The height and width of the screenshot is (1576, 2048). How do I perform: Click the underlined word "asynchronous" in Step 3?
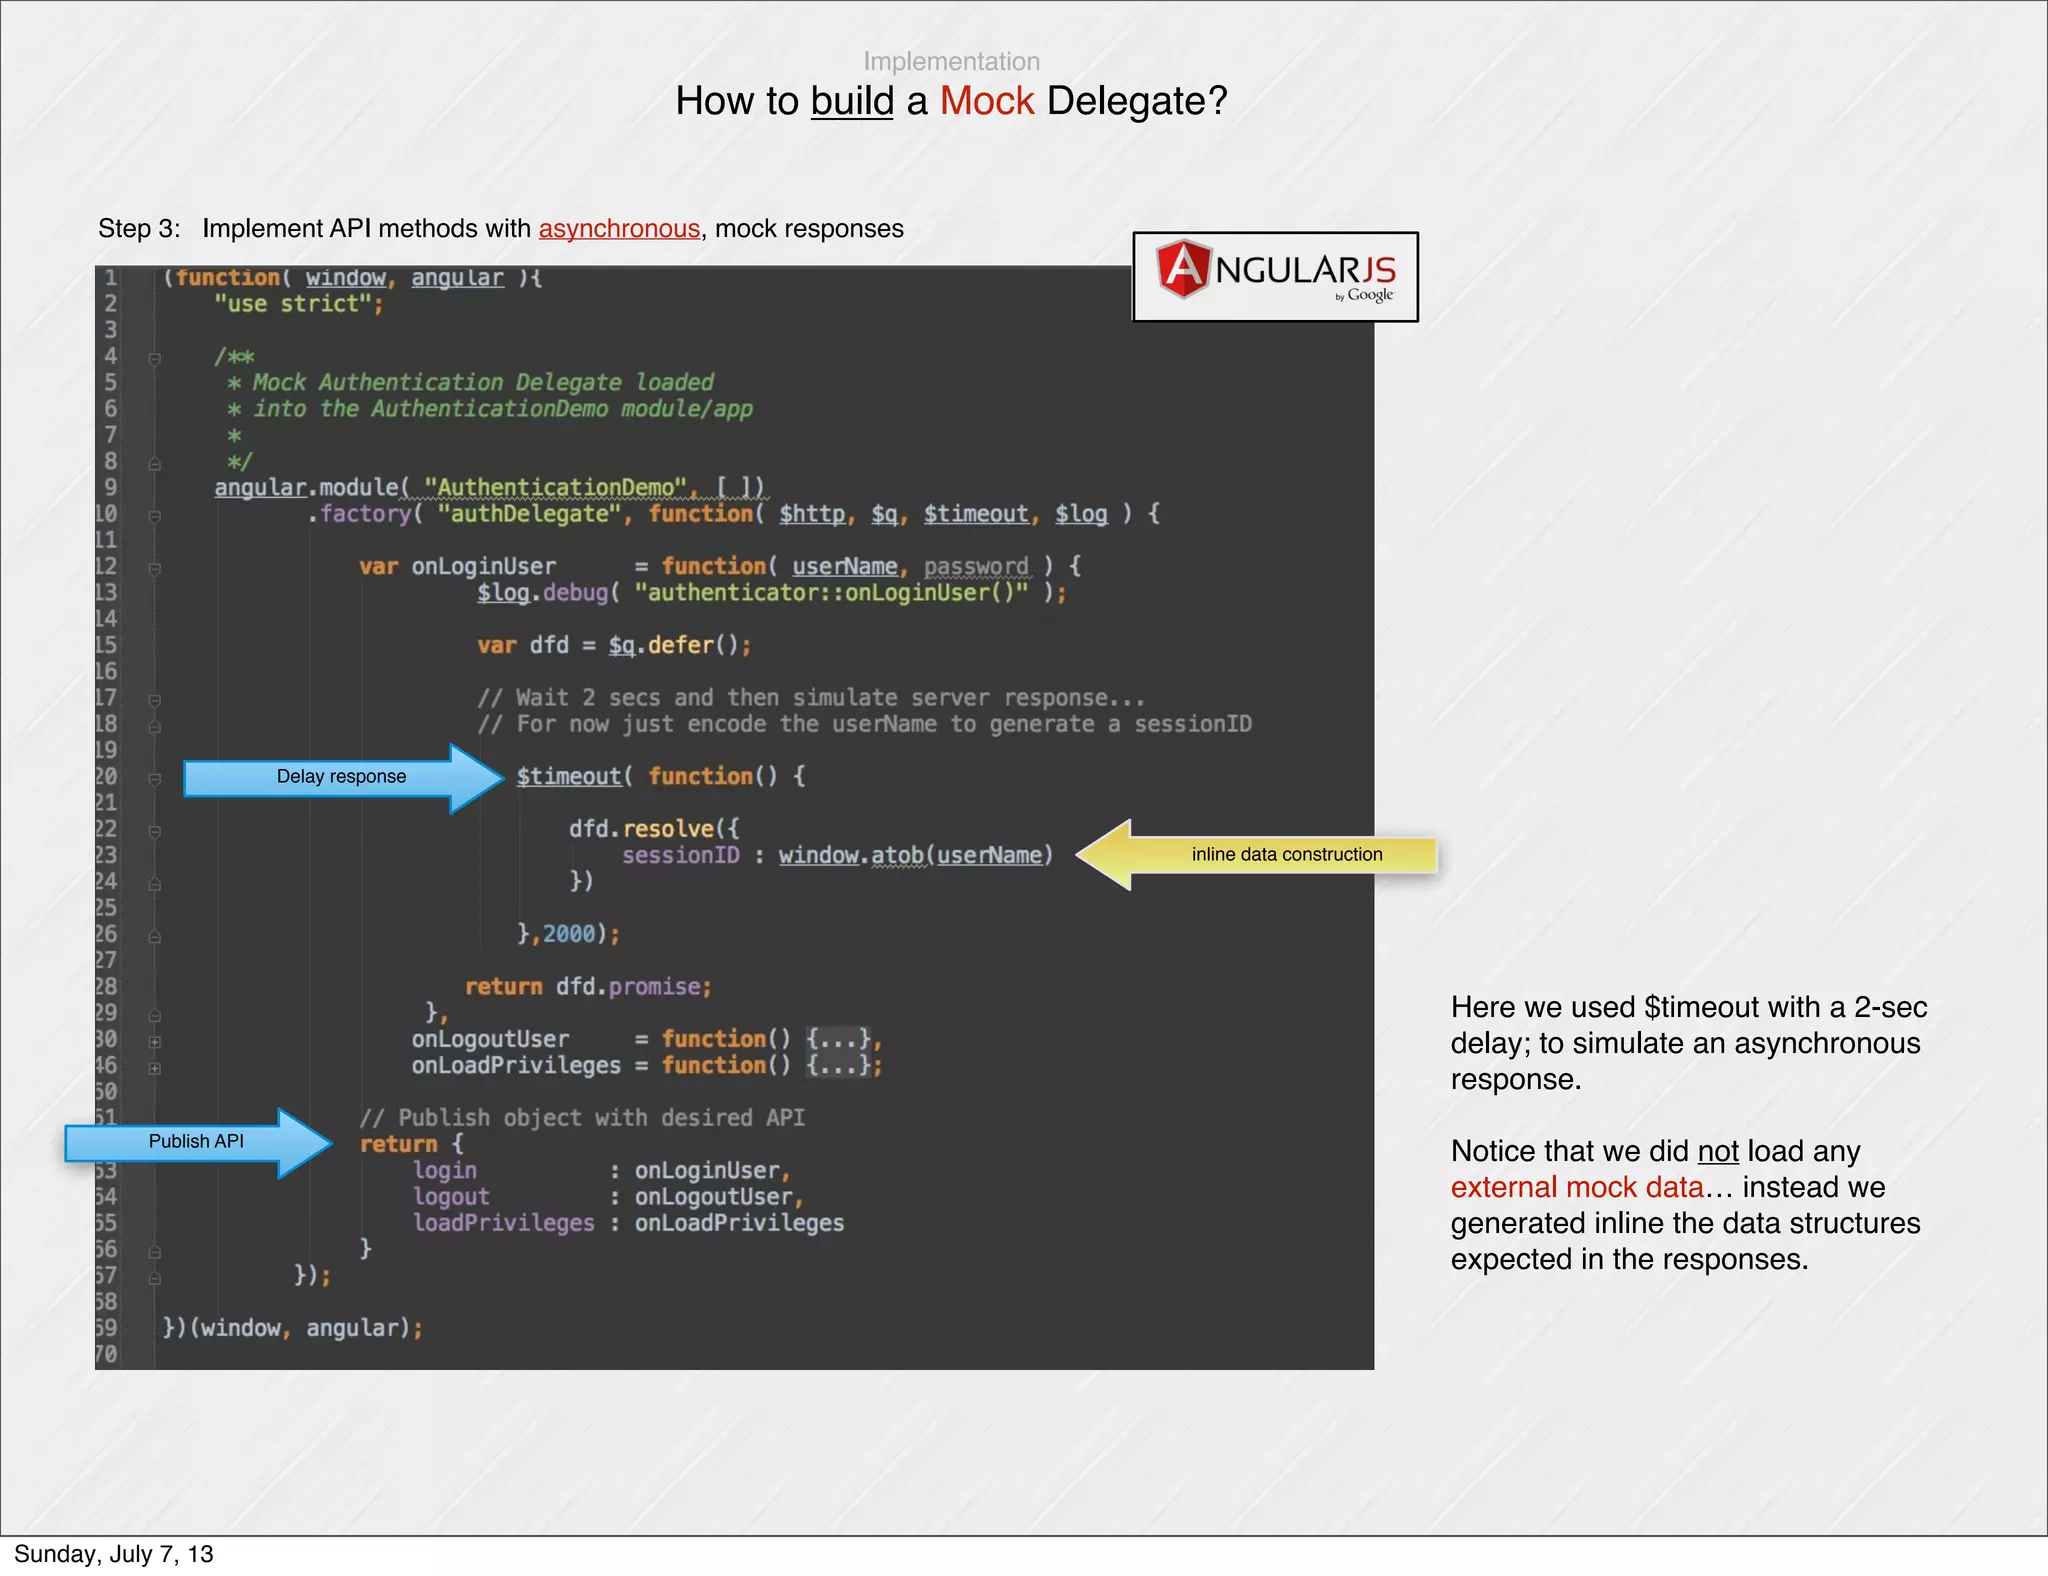[619, 229]
